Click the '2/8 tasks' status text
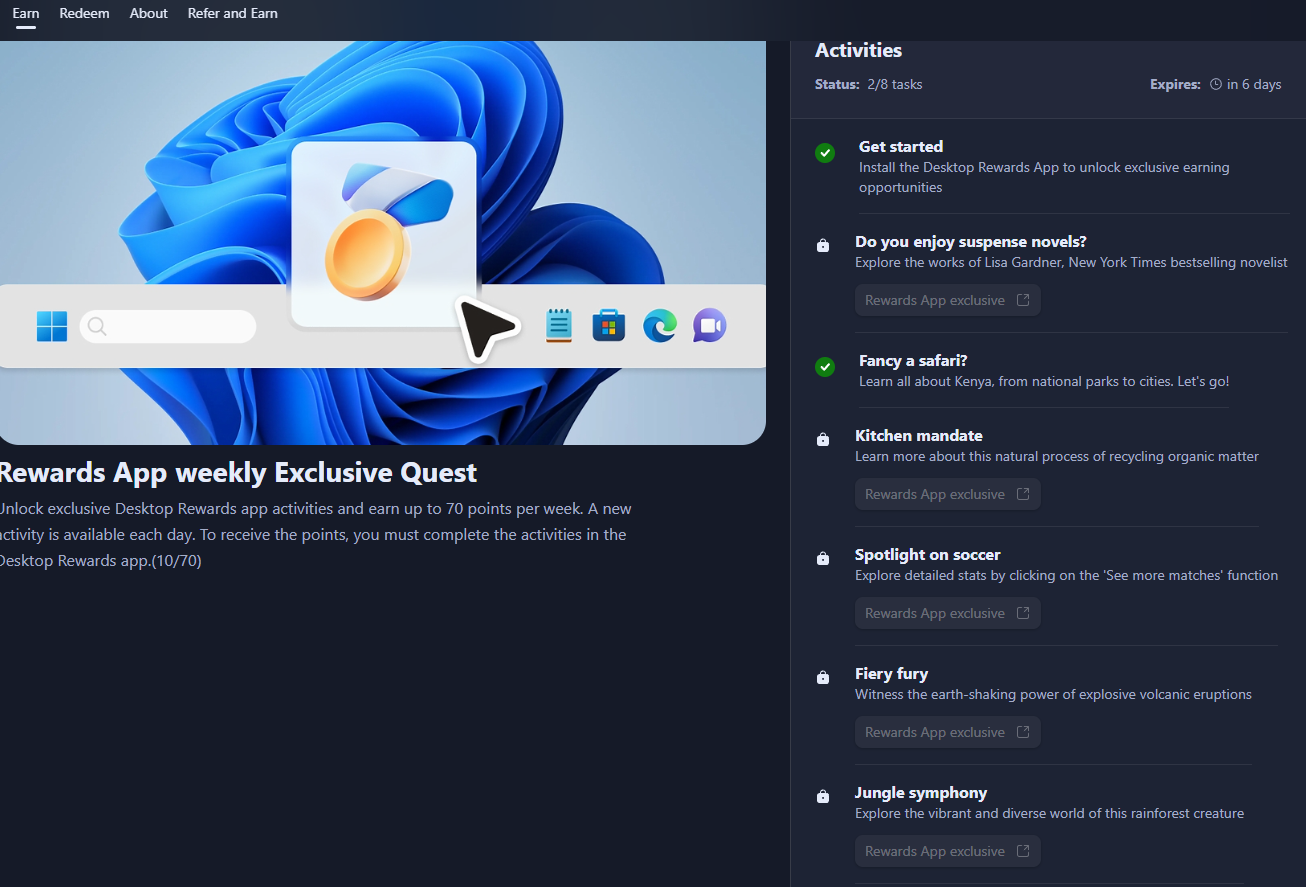1306x887 pixels. (893, 84)
